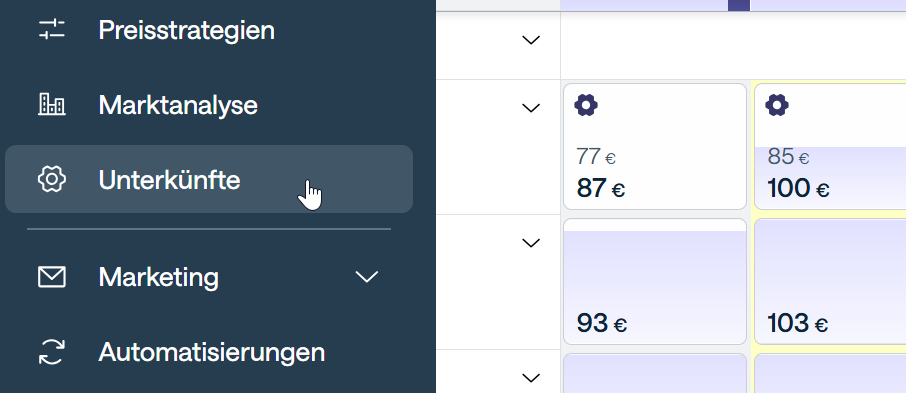This screenshot has height=393, width=906.
Task: Click the Automatisierungen sync arrows icon
Action: point(52,351)
